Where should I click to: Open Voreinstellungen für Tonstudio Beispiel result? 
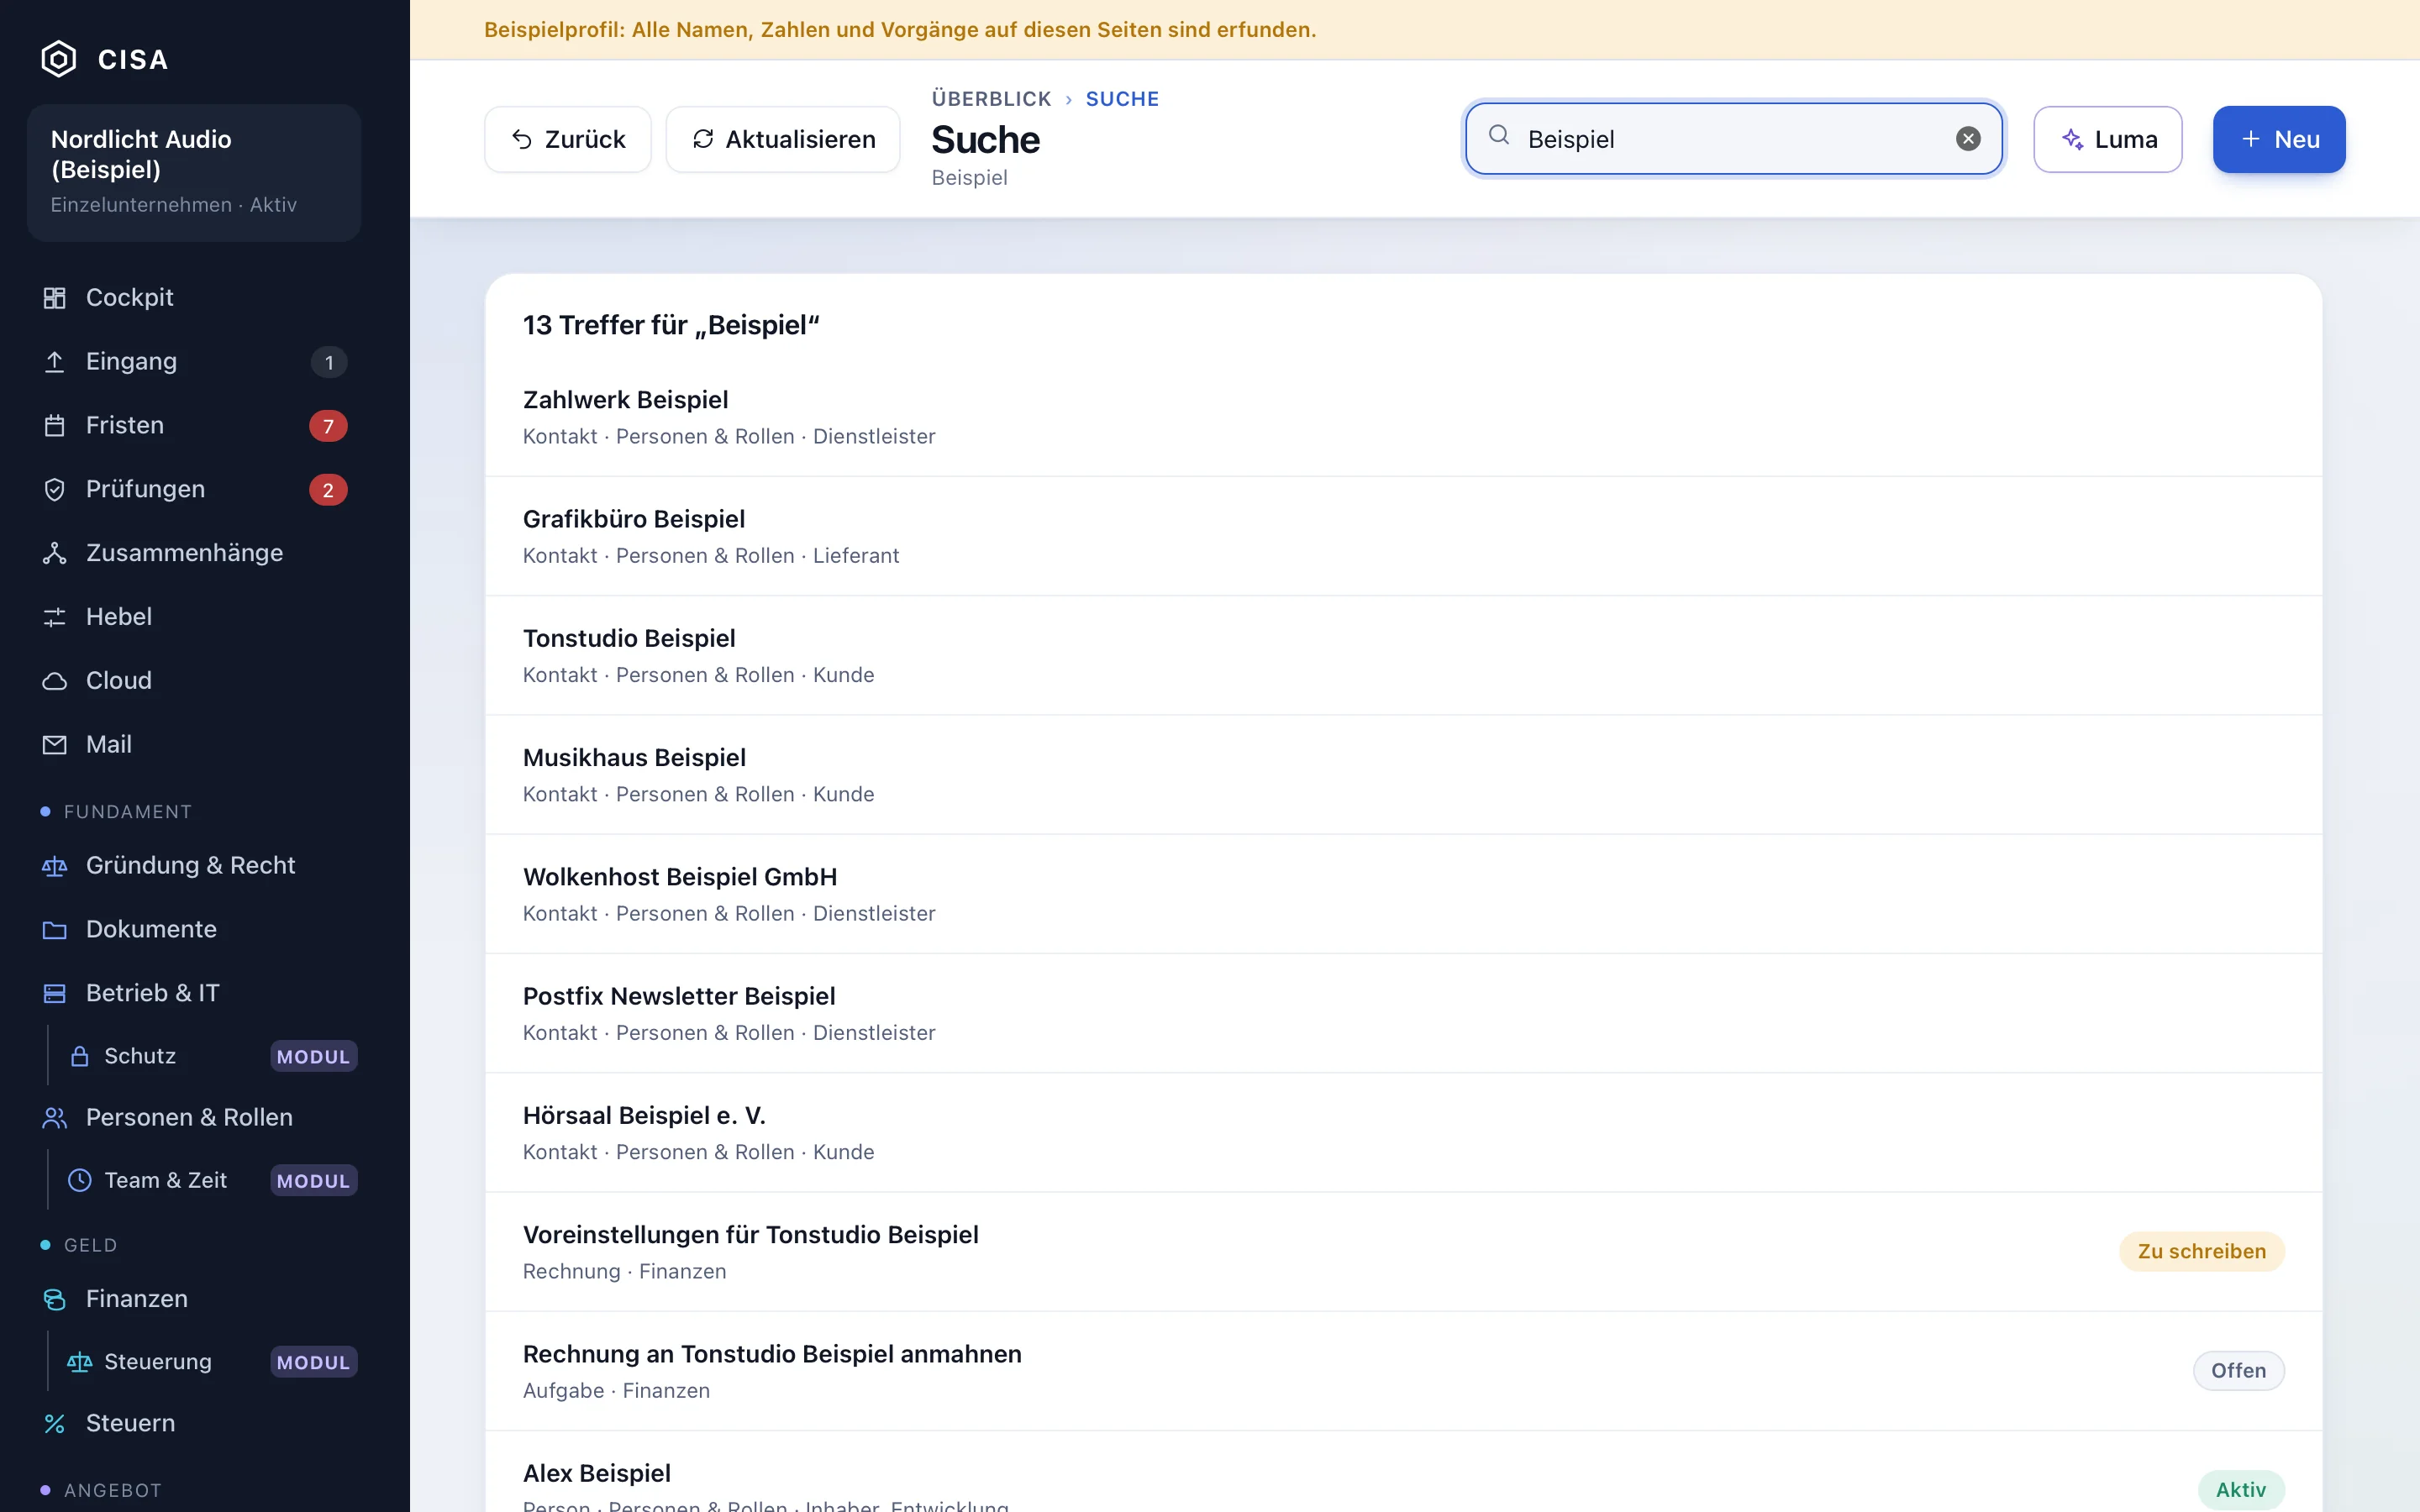(1403, 1252)
